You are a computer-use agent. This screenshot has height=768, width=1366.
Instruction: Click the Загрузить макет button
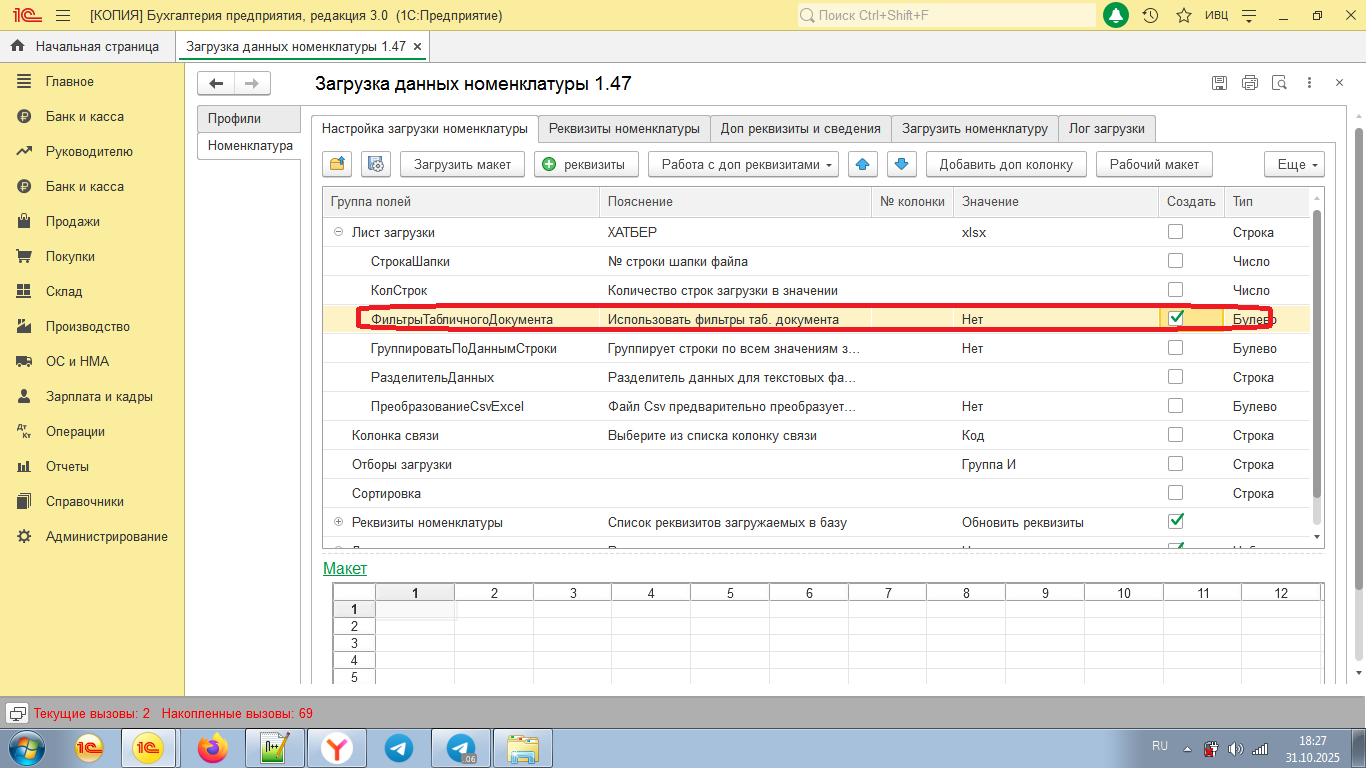[x=463, y=164]
